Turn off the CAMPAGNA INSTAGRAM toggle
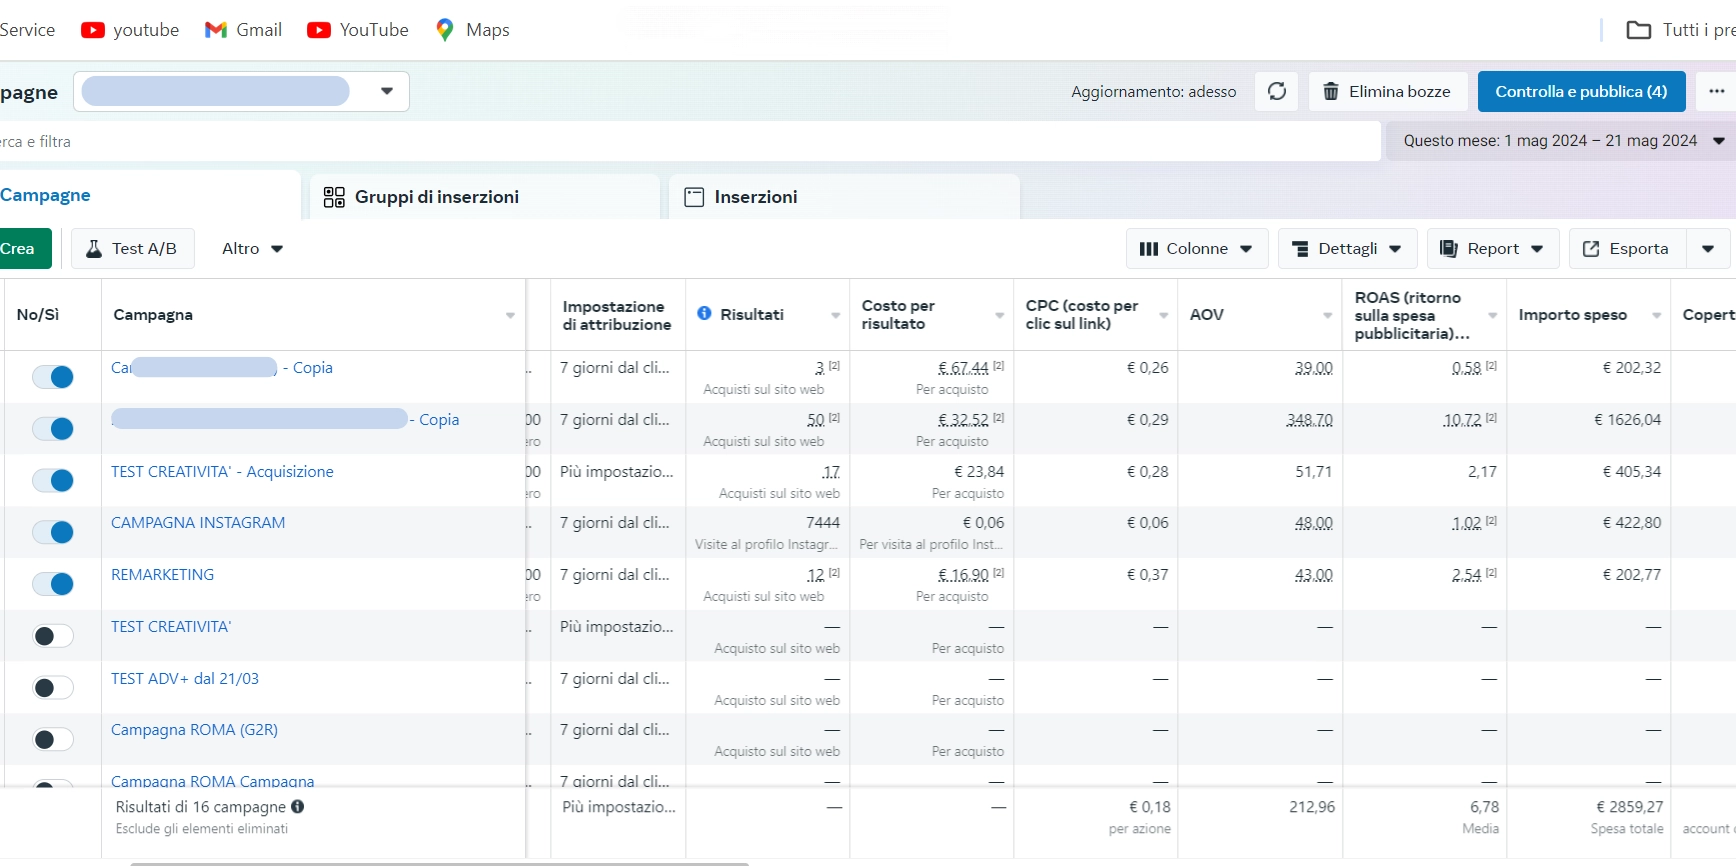Viewport: 1736px width, 866px height. pyautogui.click(x=53, y=532)
